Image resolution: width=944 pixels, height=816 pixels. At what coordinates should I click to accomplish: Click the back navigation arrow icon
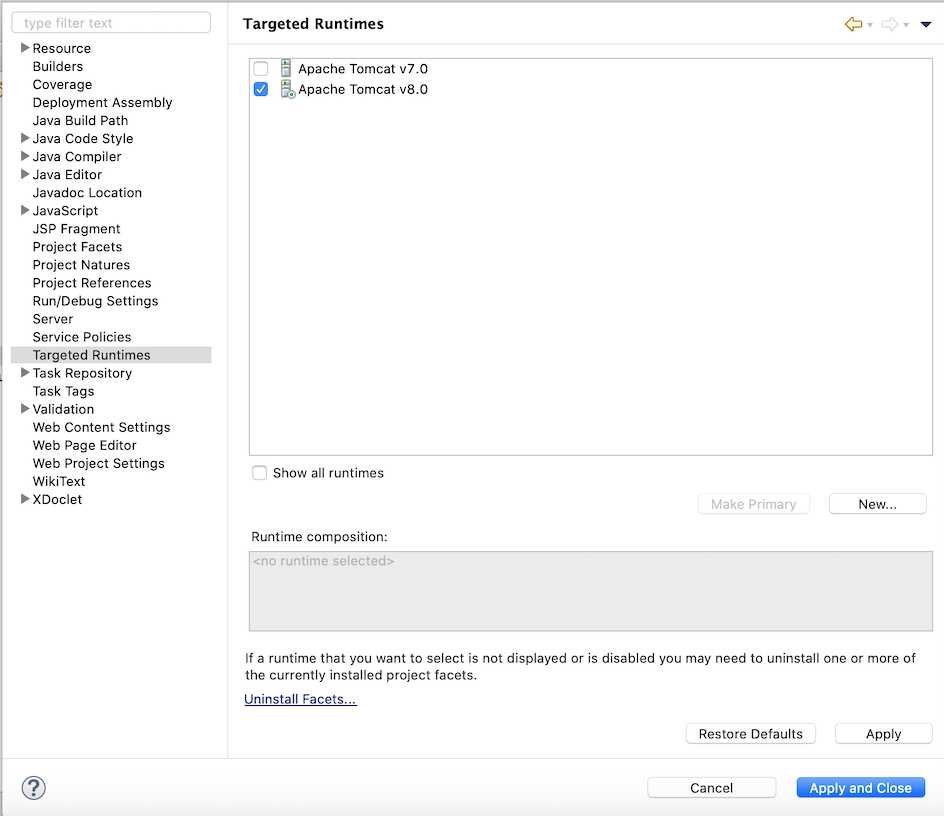point(853,24)
